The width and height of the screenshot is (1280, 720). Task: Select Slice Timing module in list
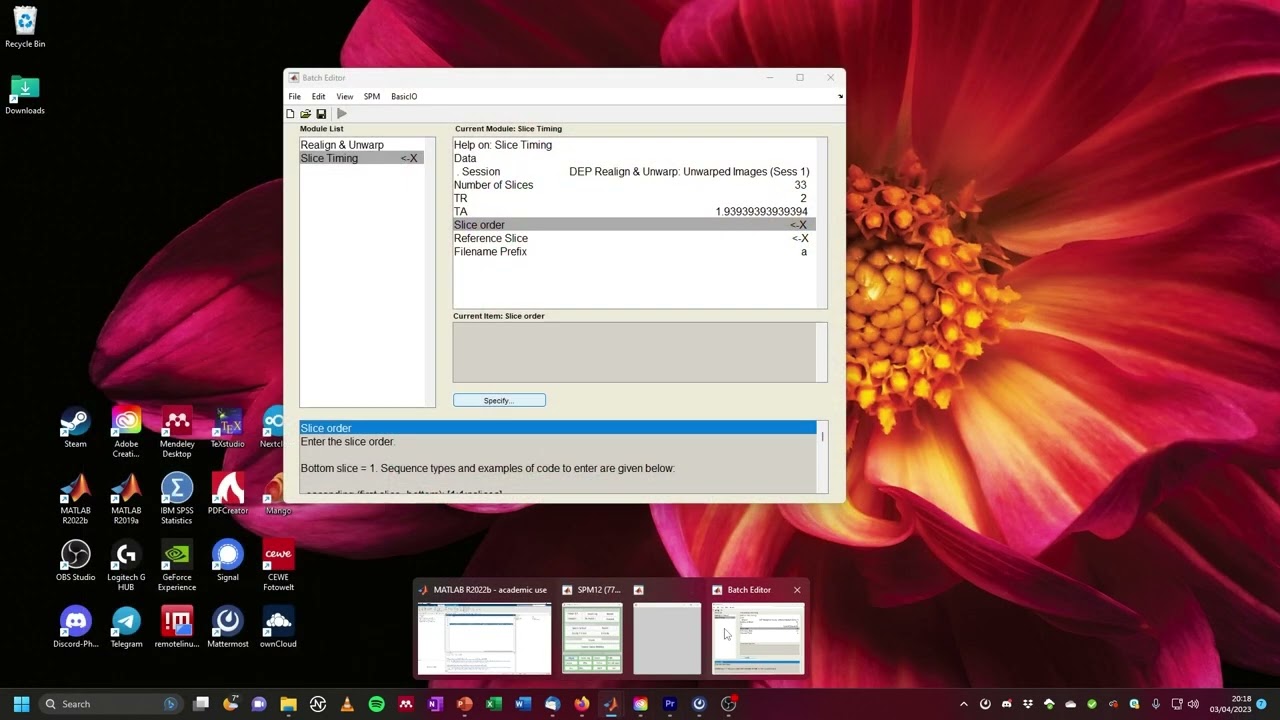(x=361, y=158)
